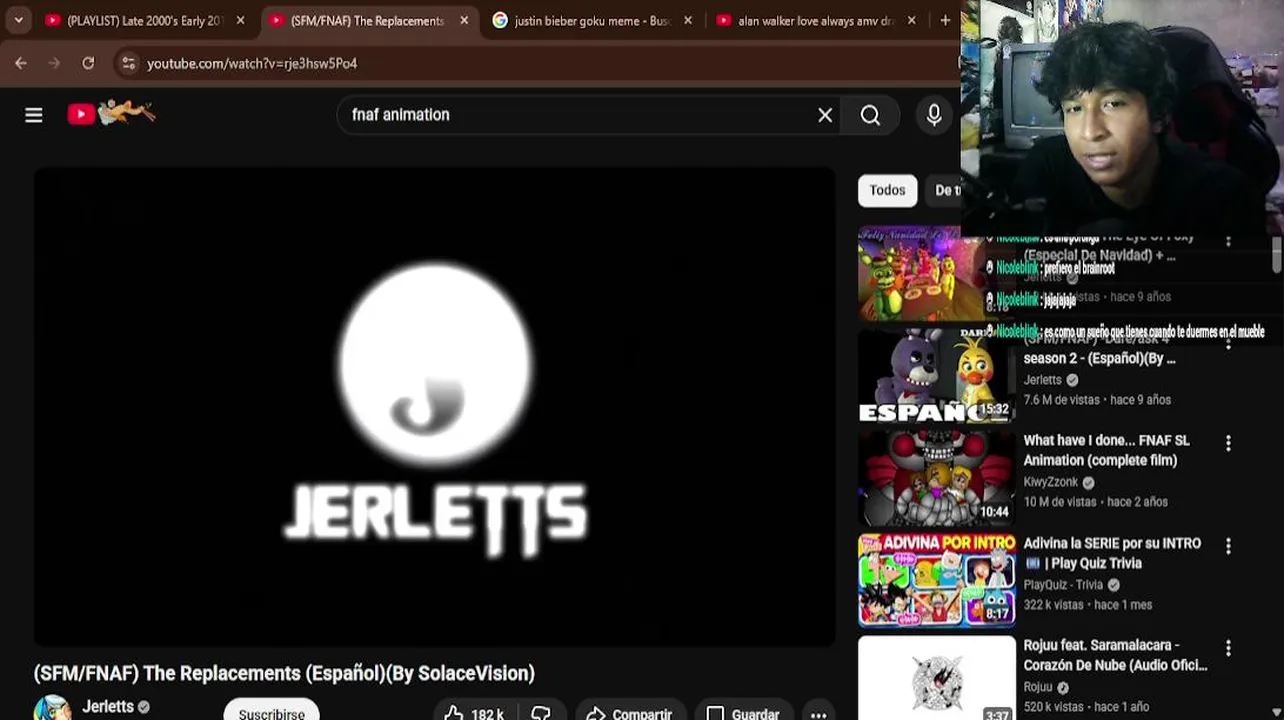The height and width of the screenshot is (720, 1284).
Task: Open the Jerletts channel name link
Action: pyautogui.click(x=108, y=706)
